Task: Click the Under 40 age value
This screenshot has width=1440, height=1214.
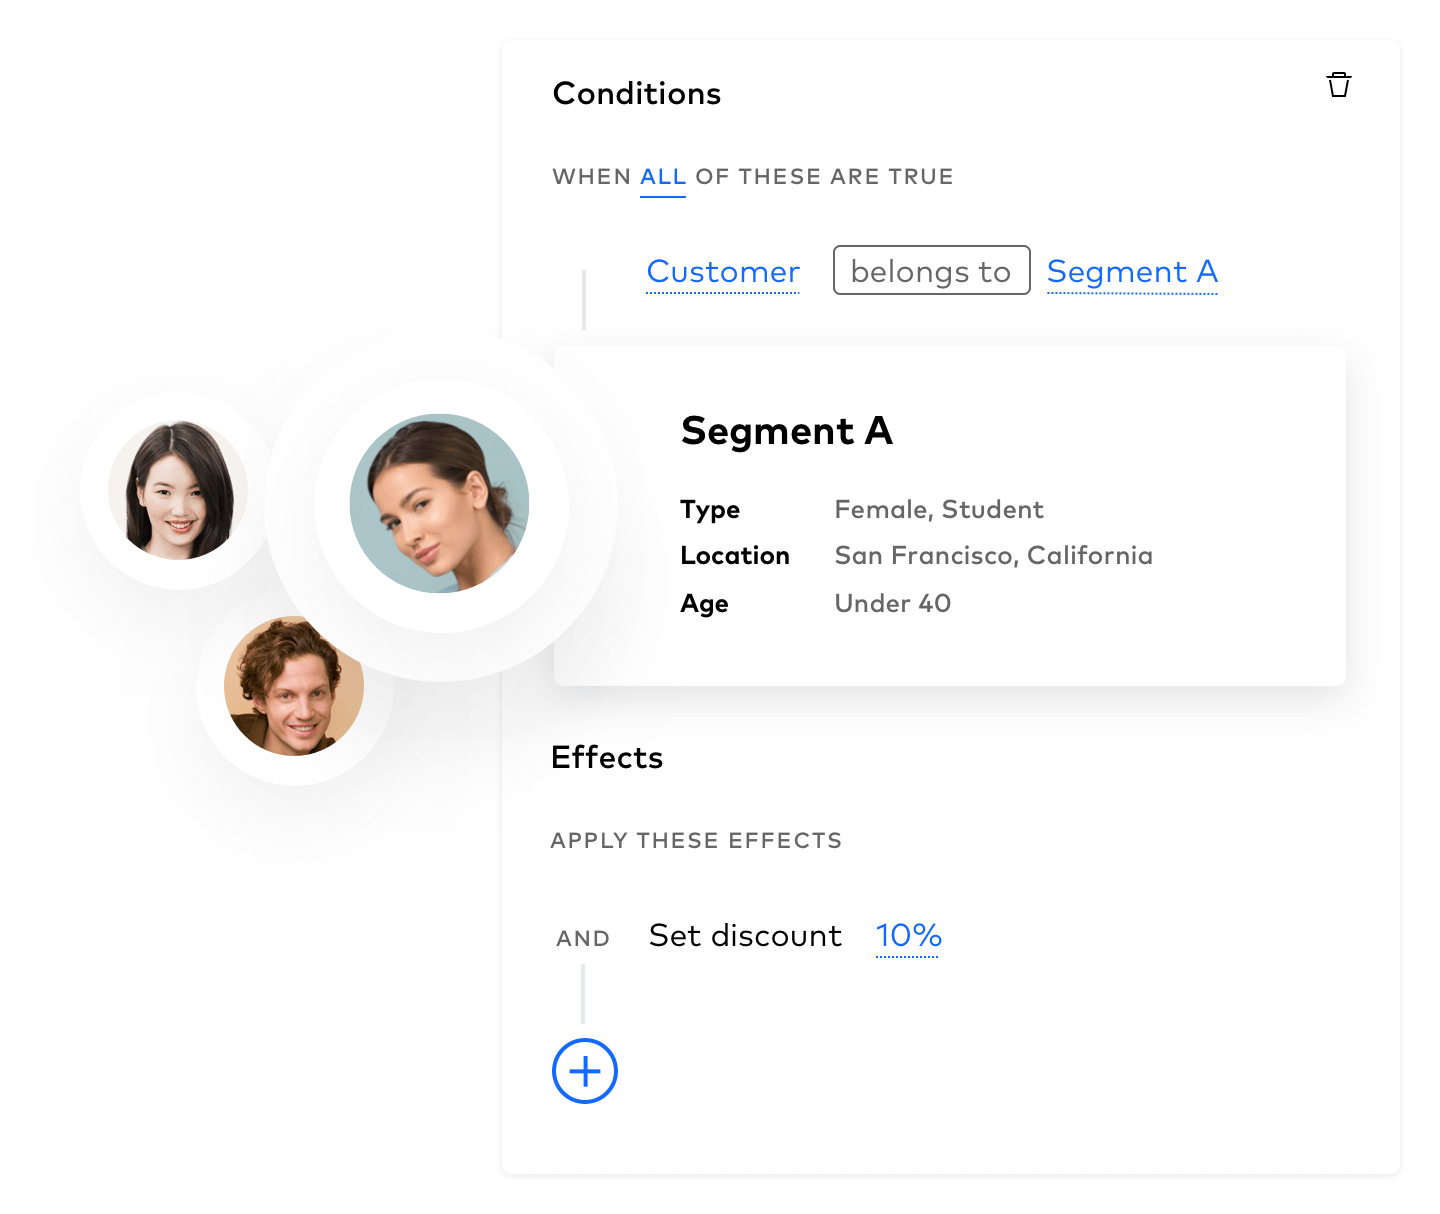Action: [x=893, y=603]
